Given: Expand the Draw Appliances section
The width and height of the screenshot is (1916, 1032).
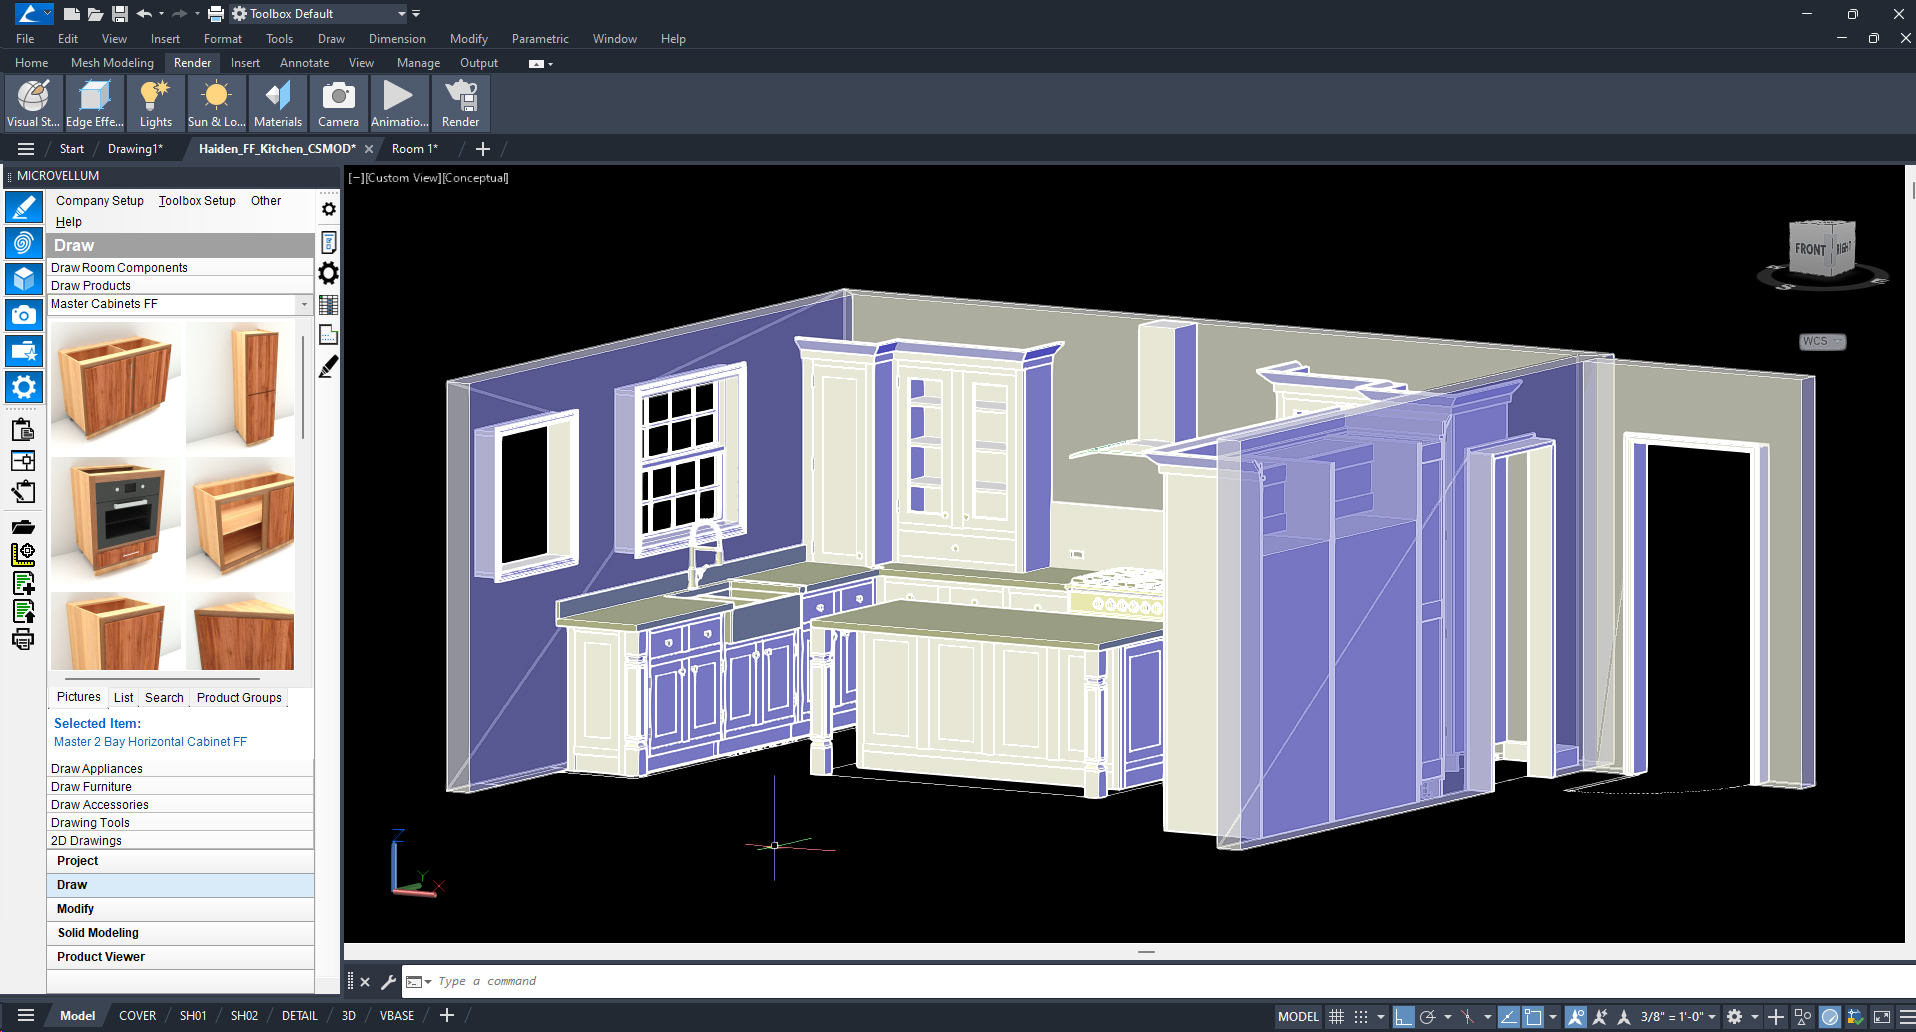Looking at the screenshot, I should [x=180, y=769].
